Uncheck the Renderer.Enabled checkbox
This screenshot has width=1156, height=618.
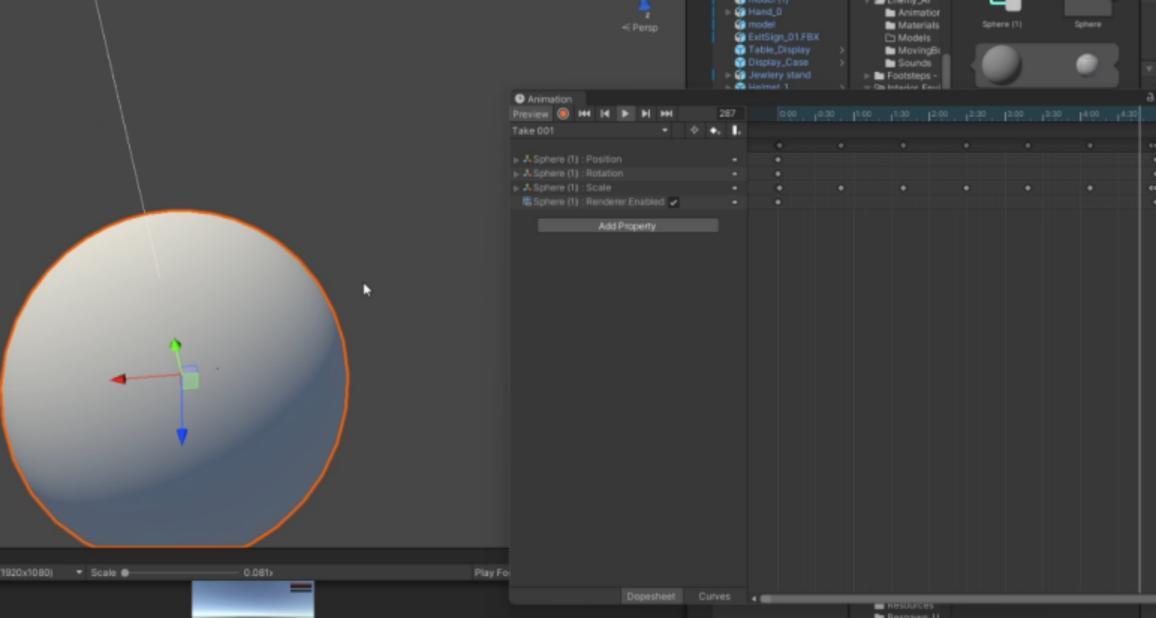coord(673,202)
